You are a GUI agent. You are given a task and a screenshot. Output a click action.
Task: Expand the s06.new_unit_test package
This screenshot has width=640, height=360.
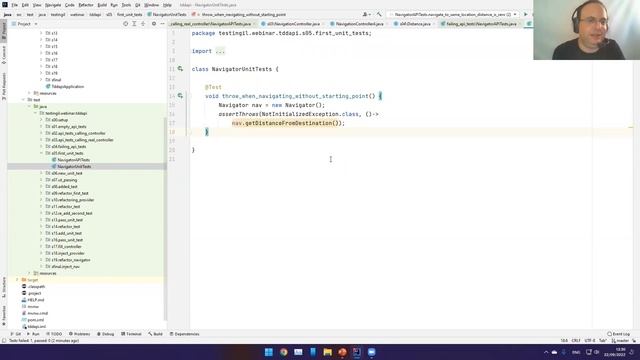[41, 173]
